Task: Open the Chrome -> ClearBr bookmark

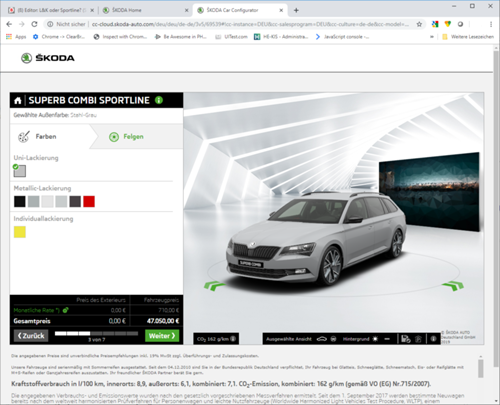Action: 59,37
